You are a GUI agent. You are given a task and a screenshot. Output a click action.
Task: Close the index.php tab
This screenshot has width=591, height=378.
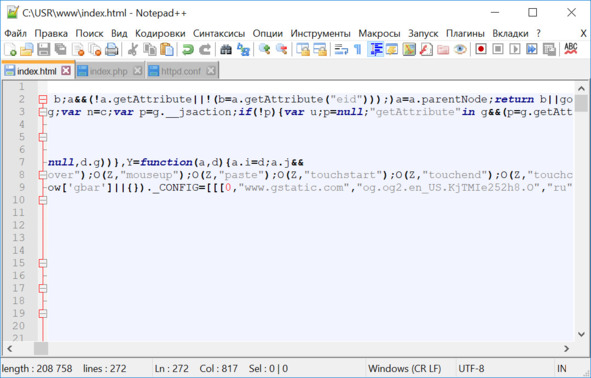[x=138, y=70]
